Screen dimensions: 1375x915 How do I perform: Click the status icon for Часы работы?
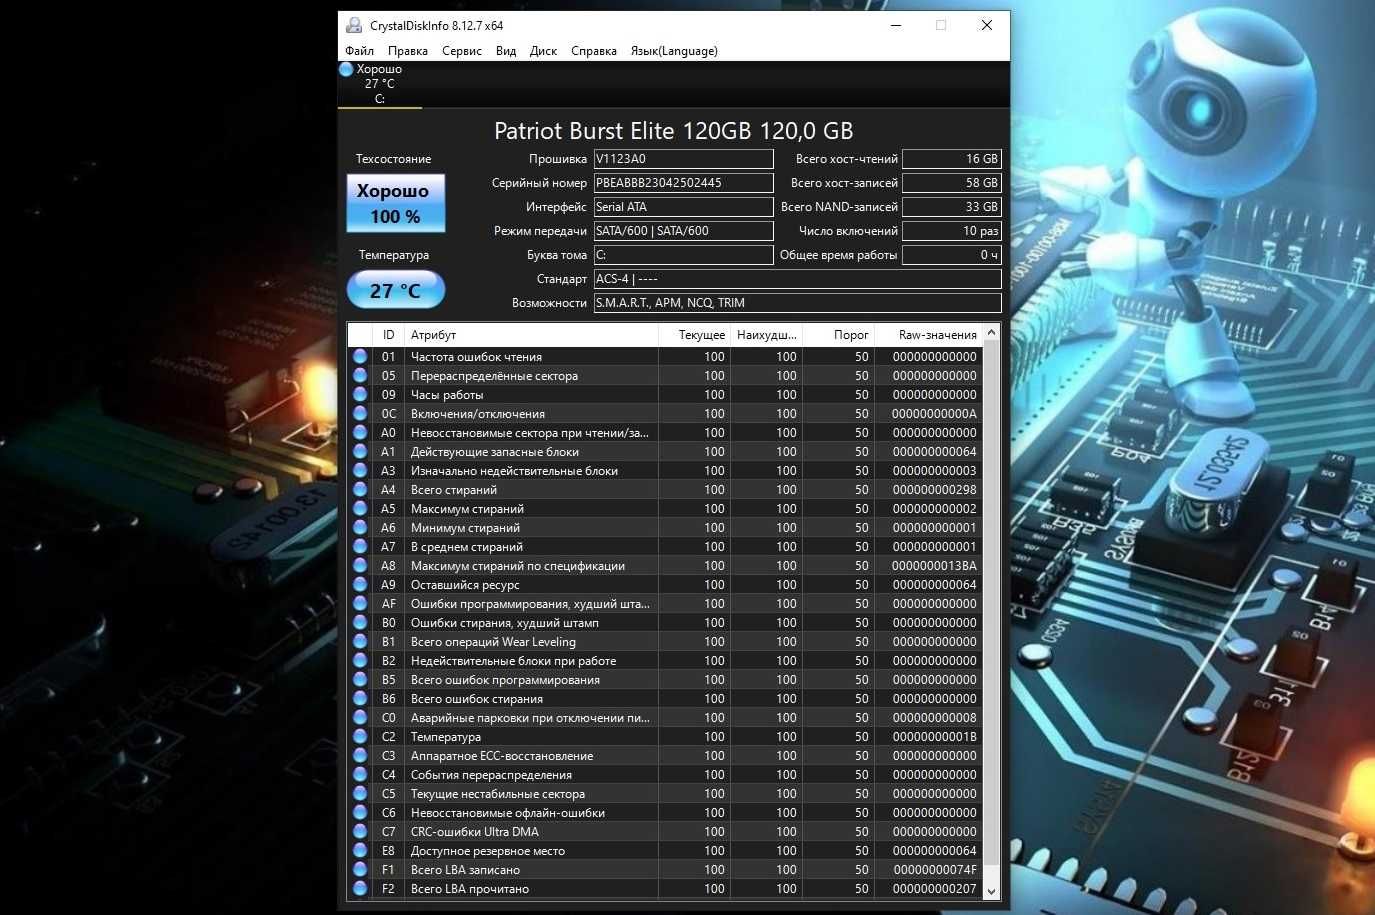pyautogui.click(x=360, y=394)
